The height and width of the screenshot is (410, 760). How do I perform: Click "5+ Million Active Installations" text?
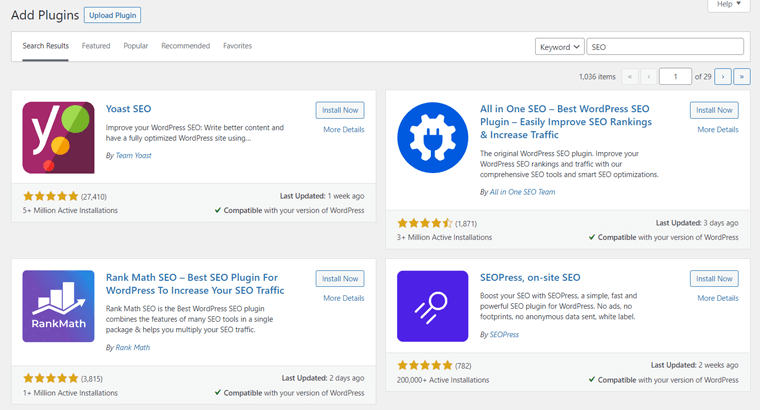click(x=70, y=210)
